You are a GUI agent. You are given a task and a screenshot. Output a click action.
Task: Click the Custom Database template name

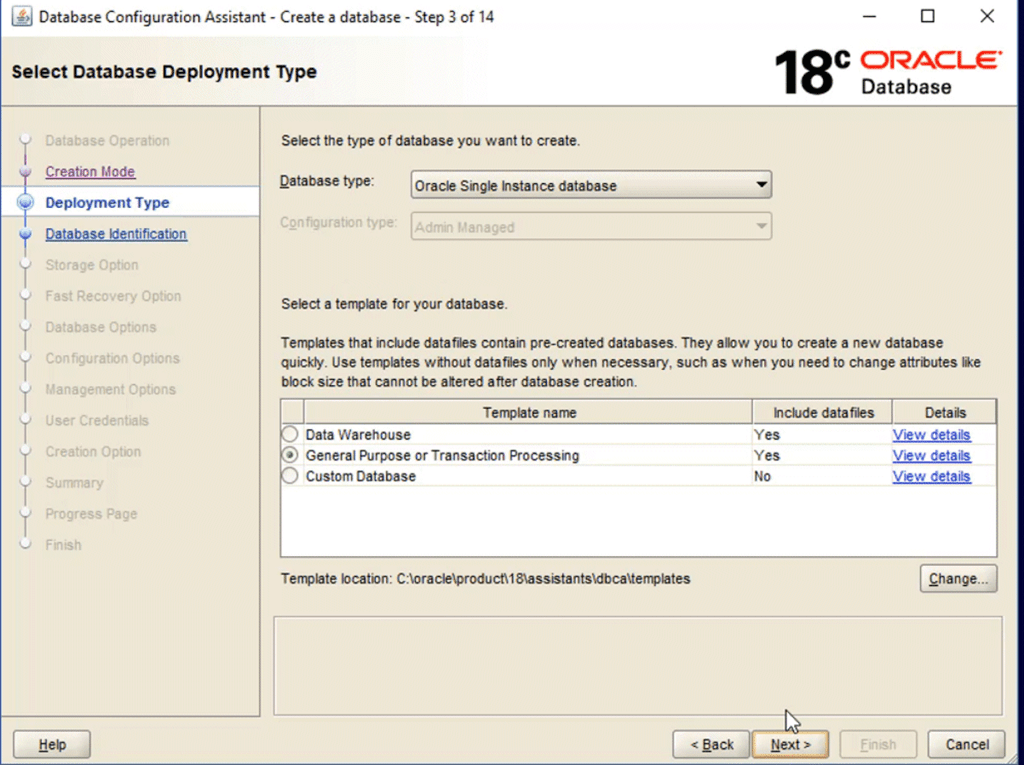coord(360,476)
